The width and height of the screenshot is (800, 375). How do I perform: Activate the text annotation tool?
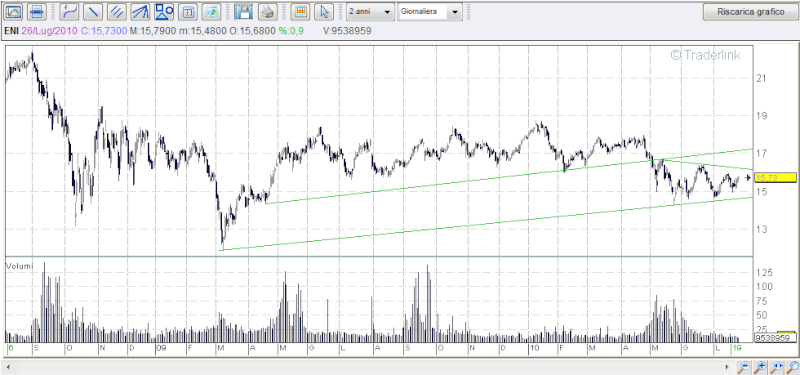189,11
